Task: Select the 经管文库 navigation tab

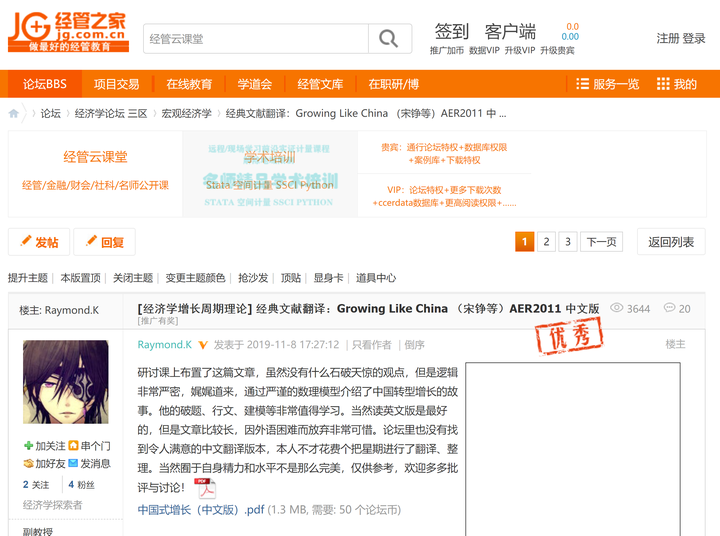Action: [320, 84]
